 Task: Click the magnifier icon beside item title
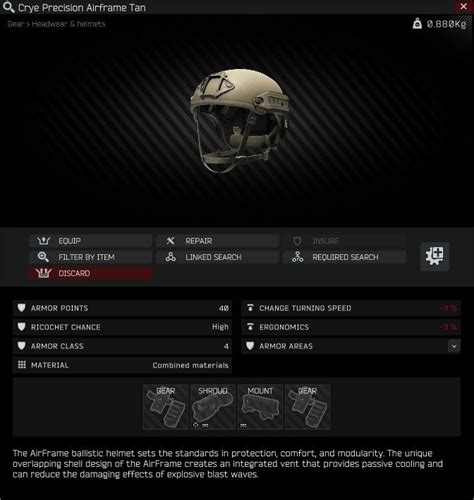point(9,7)
